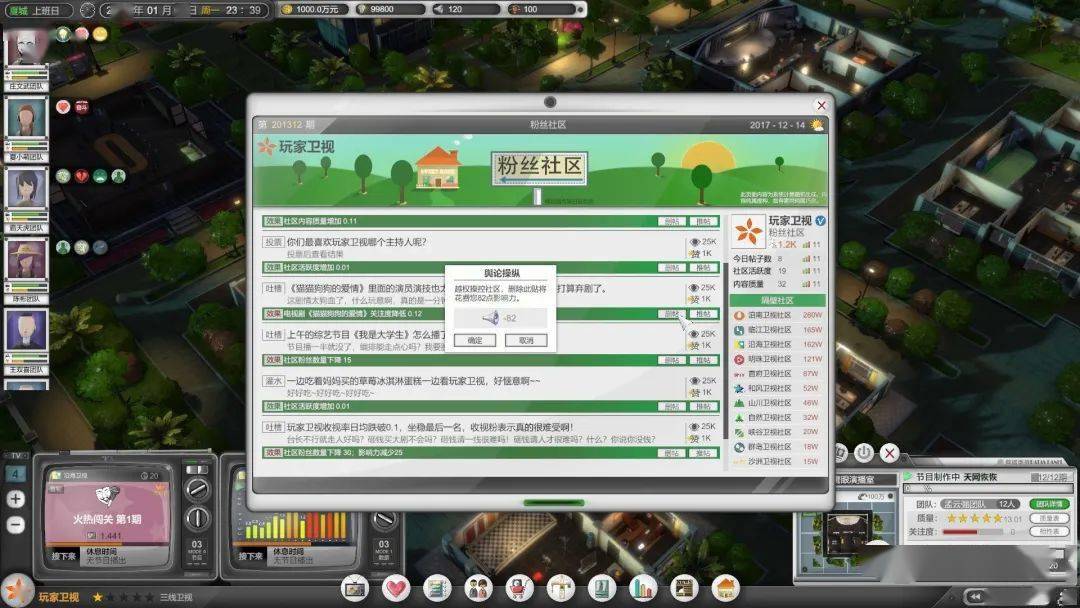Viewport: 1080px width, 608px height.
Task: Click the red heart icon in bottom dock
Action: (x=396, y=588)
